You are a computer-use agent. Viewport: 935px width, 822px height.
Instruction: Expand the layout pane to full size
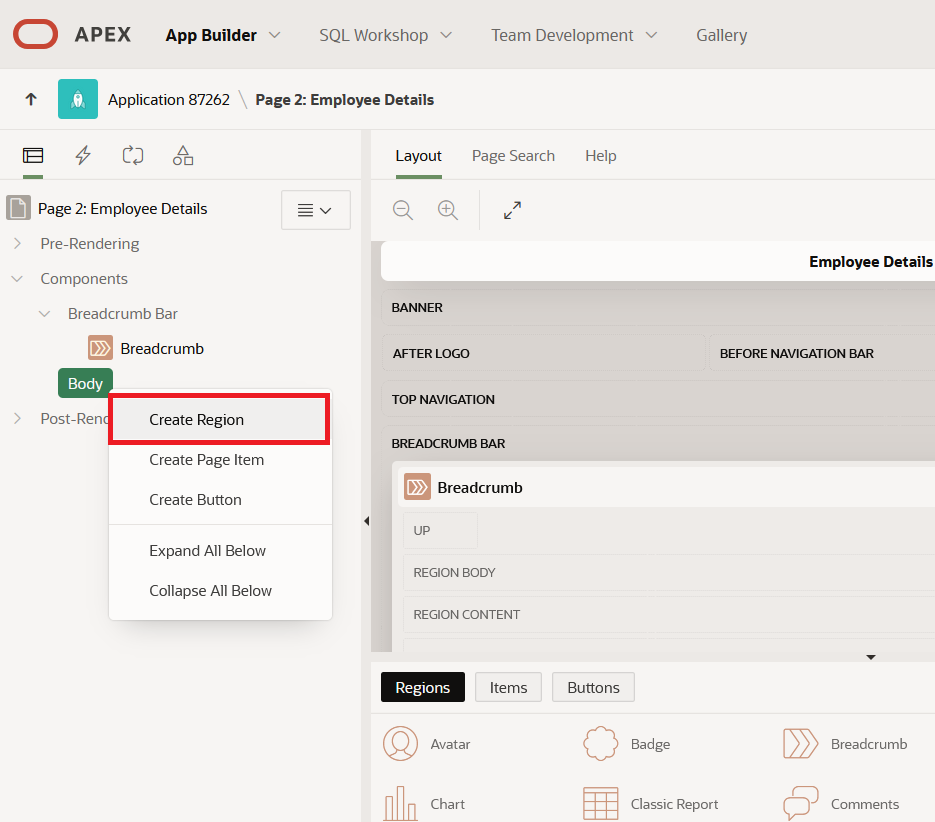(512, 210)
